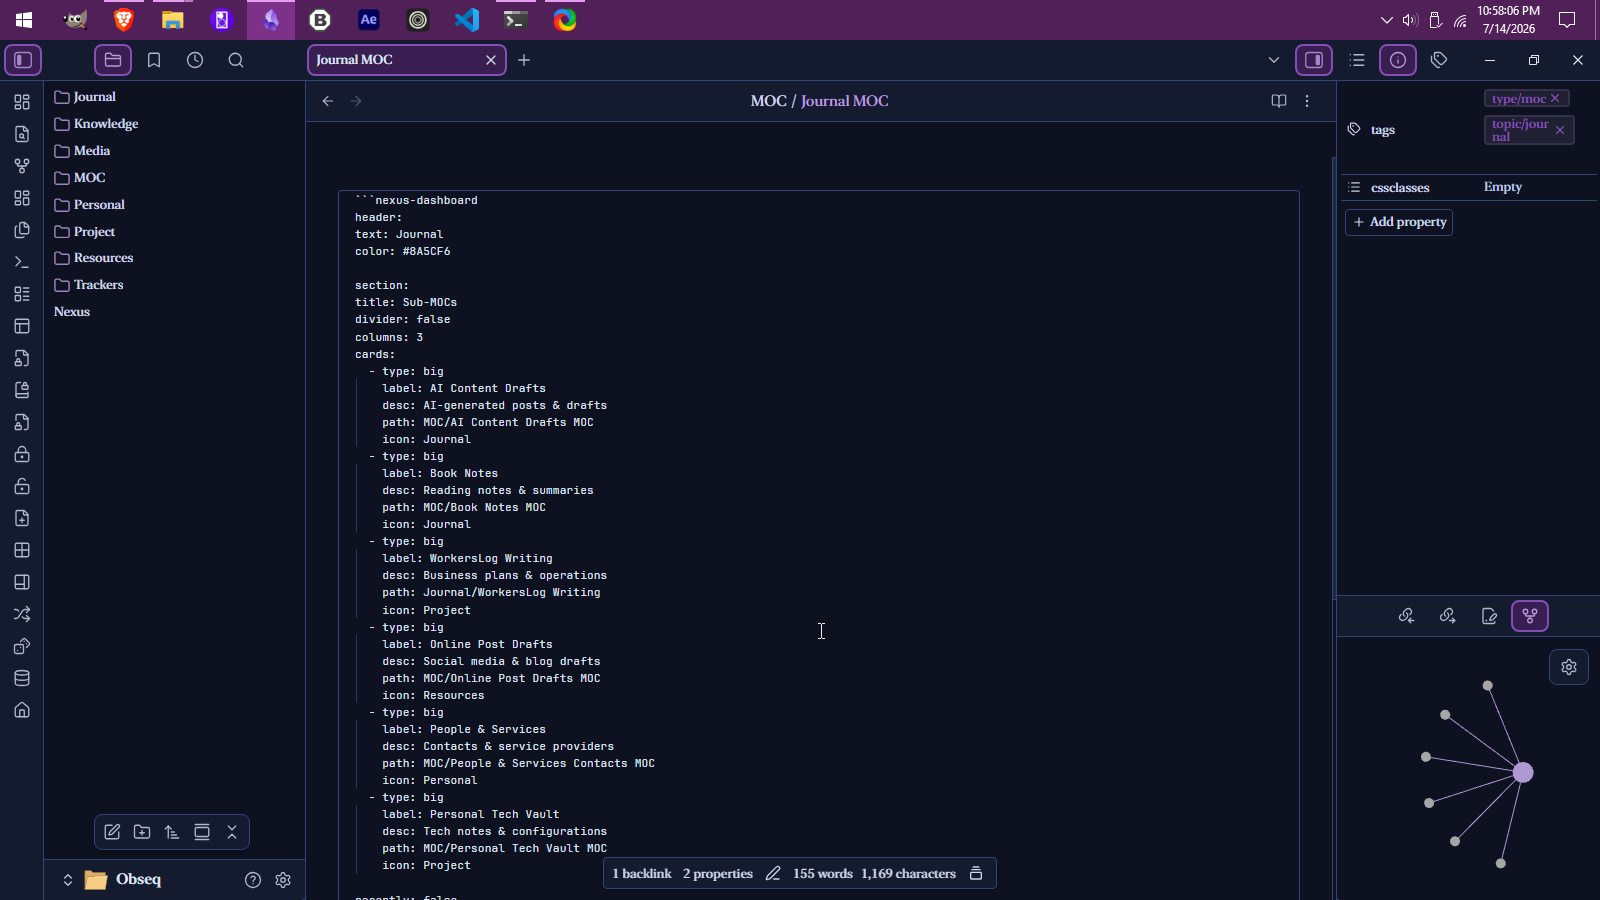Open the Nexus note in file list

72,312
